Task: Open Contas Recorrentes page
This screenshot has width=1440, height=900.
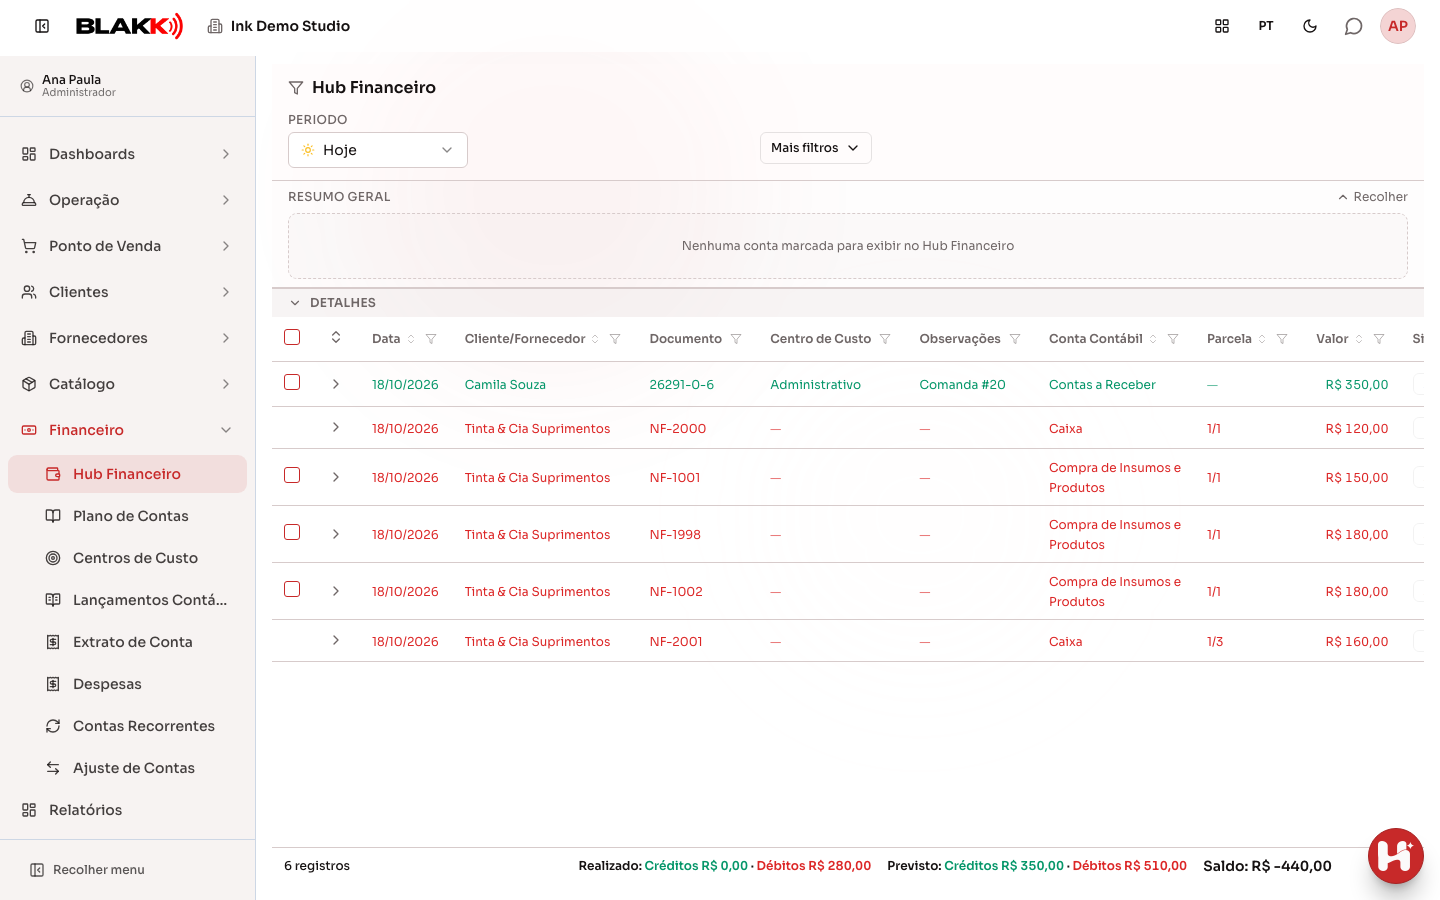Action: (x=127, y=726)
